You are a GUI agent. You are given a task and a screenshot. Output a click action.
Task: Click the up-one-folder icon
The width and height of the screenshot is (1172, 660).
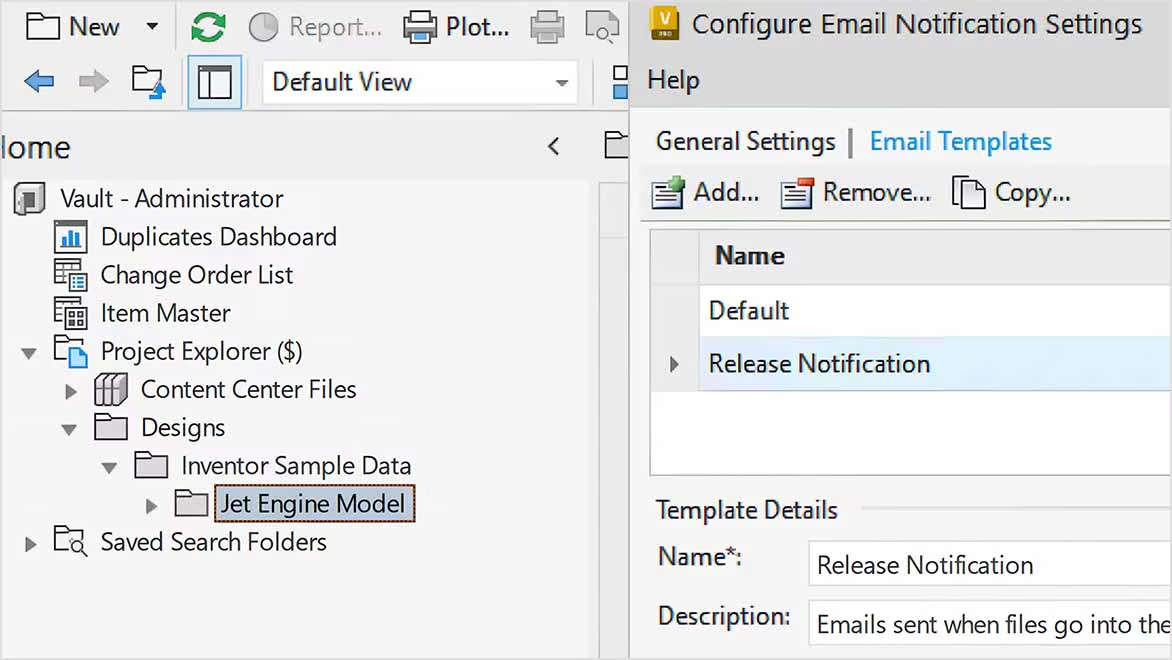[x=148, y=81]
